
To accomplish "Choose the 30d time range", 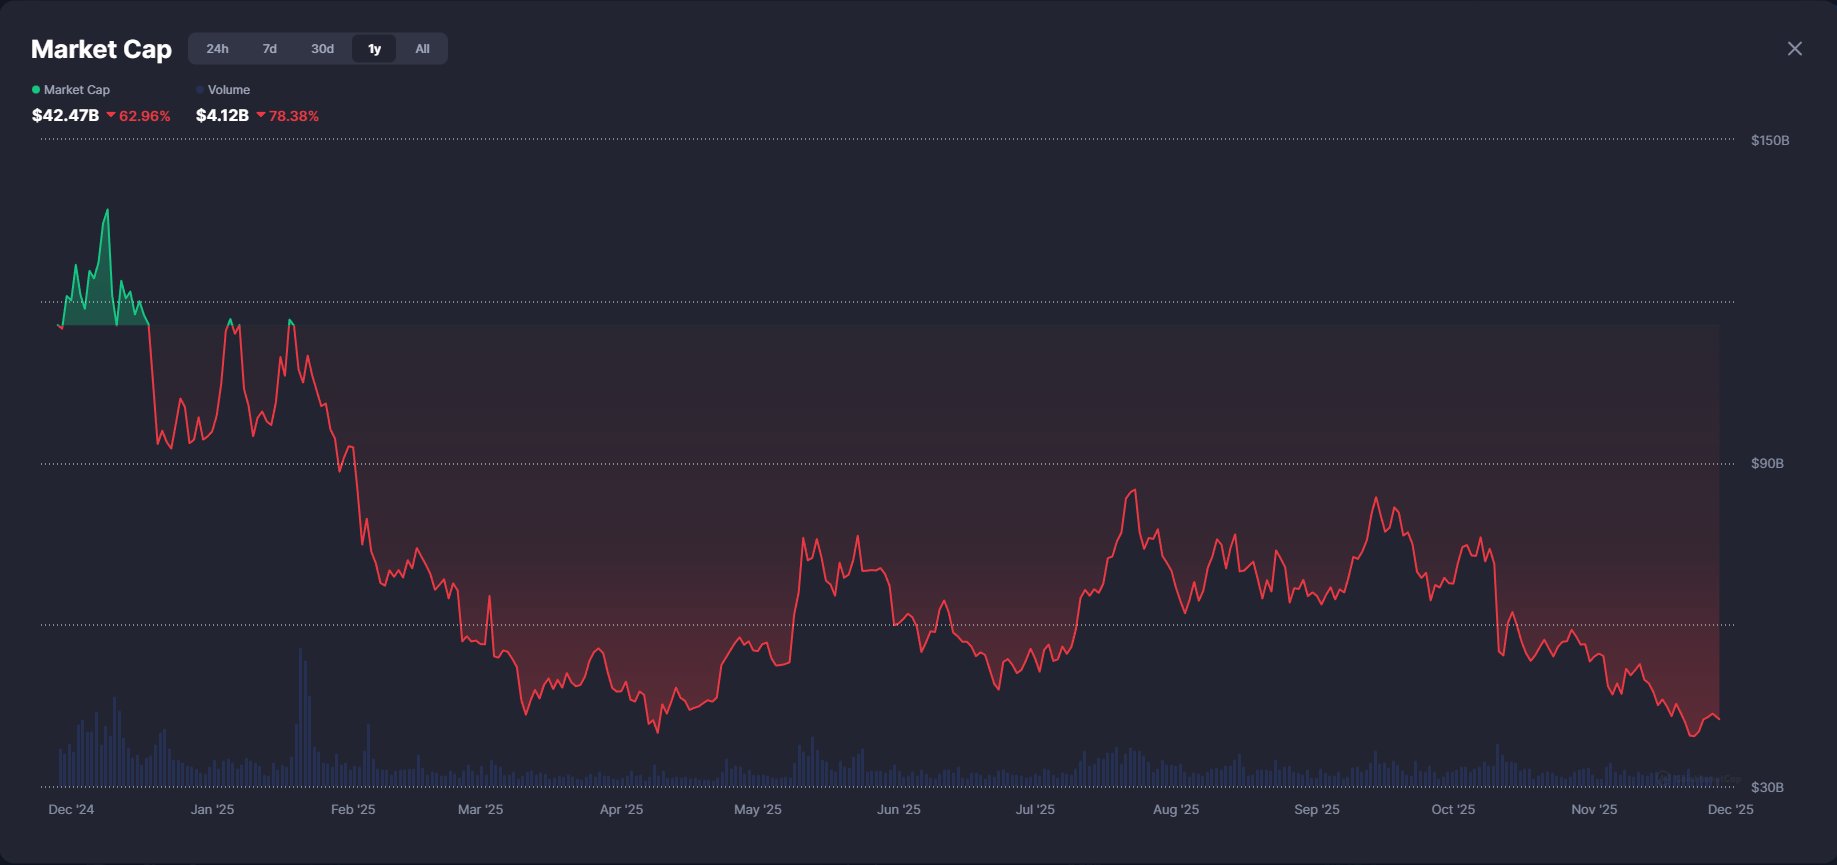I will pos(322,49).
